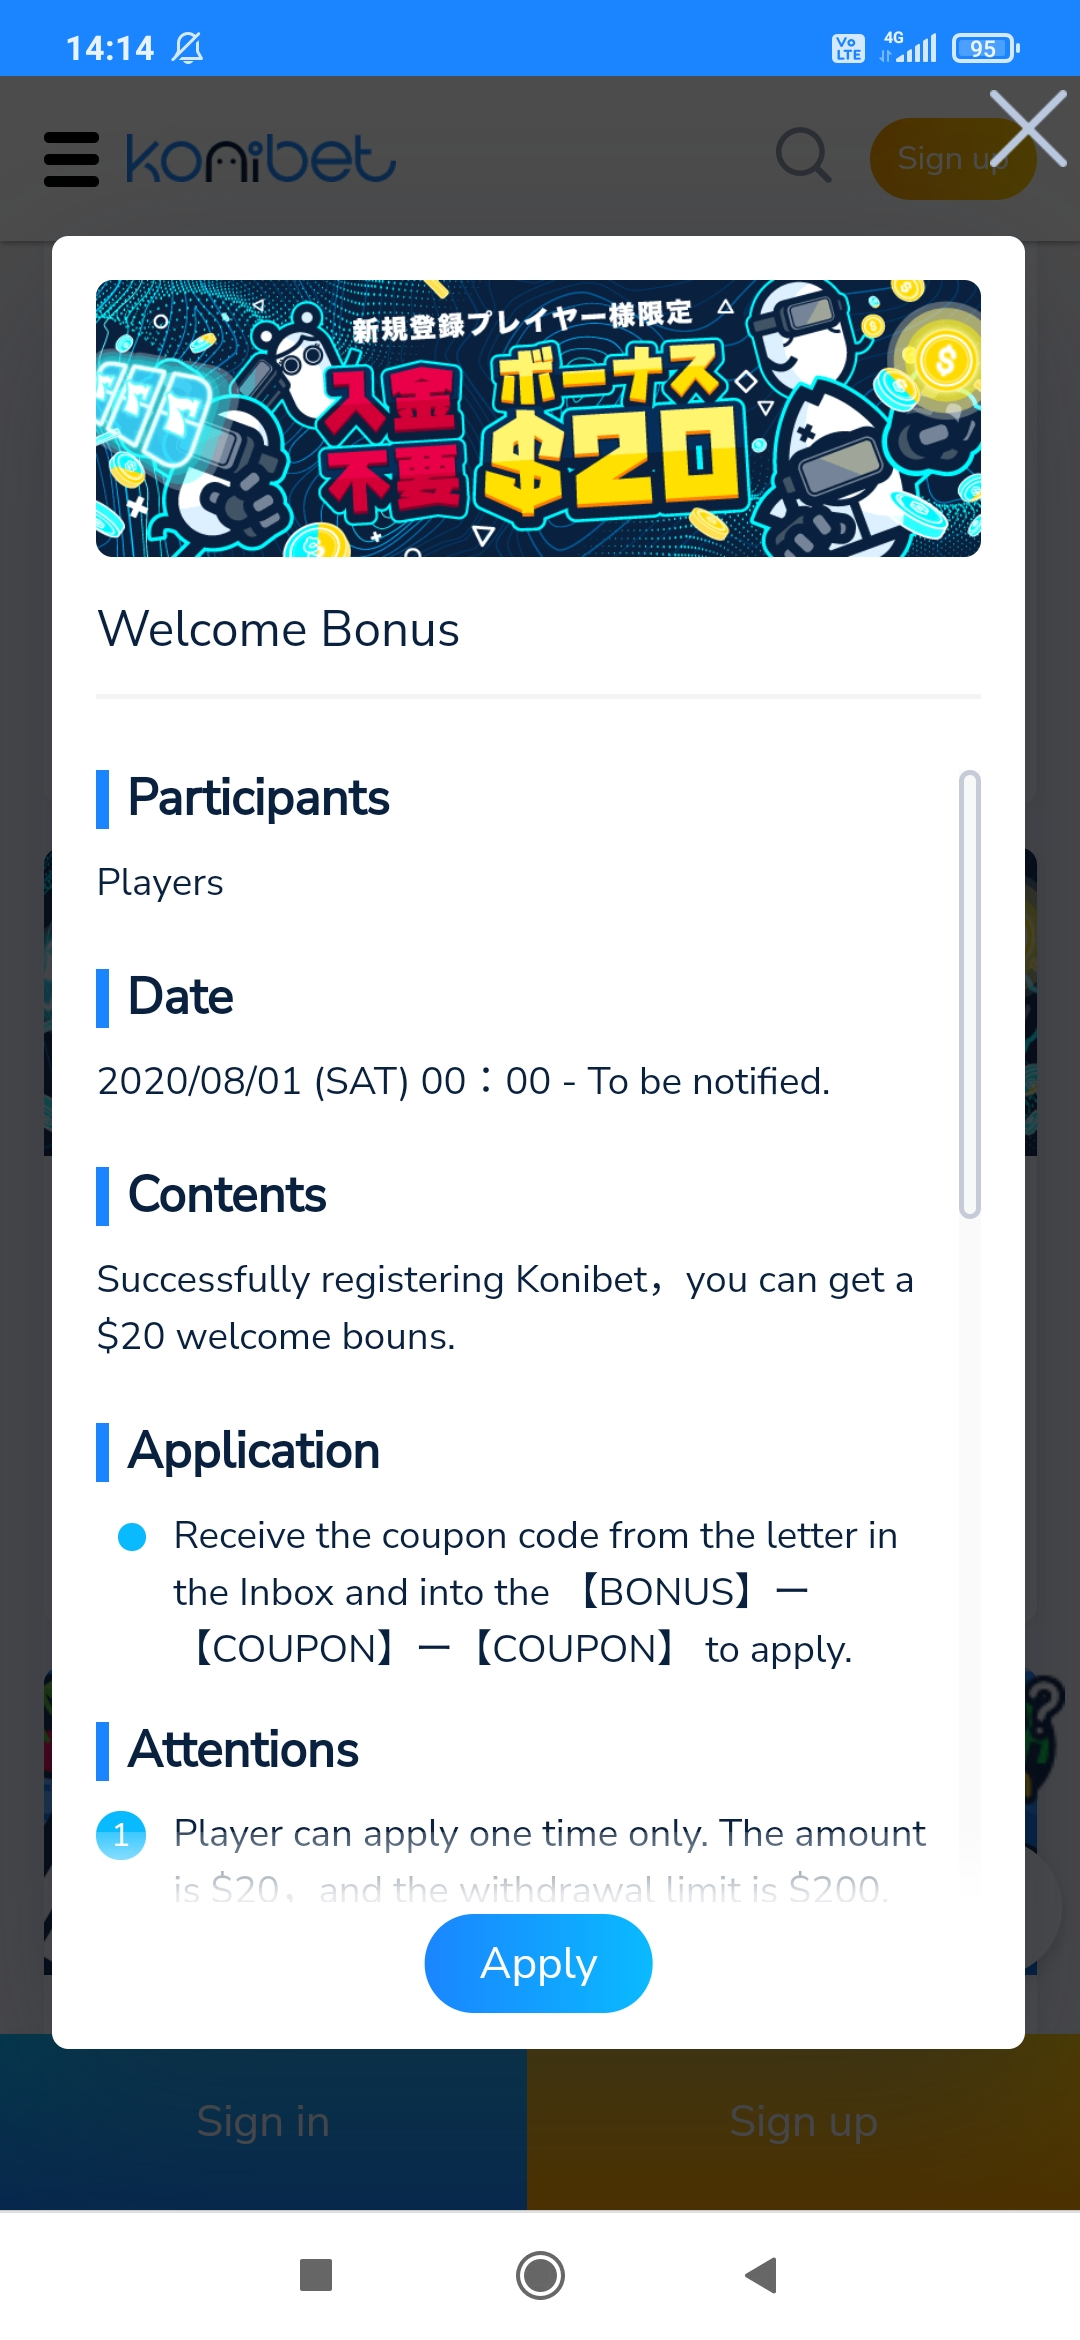Tap the blue bullet under Application
The width and height of the screenshot is (1080, 2340).
tap(132, 1537)
